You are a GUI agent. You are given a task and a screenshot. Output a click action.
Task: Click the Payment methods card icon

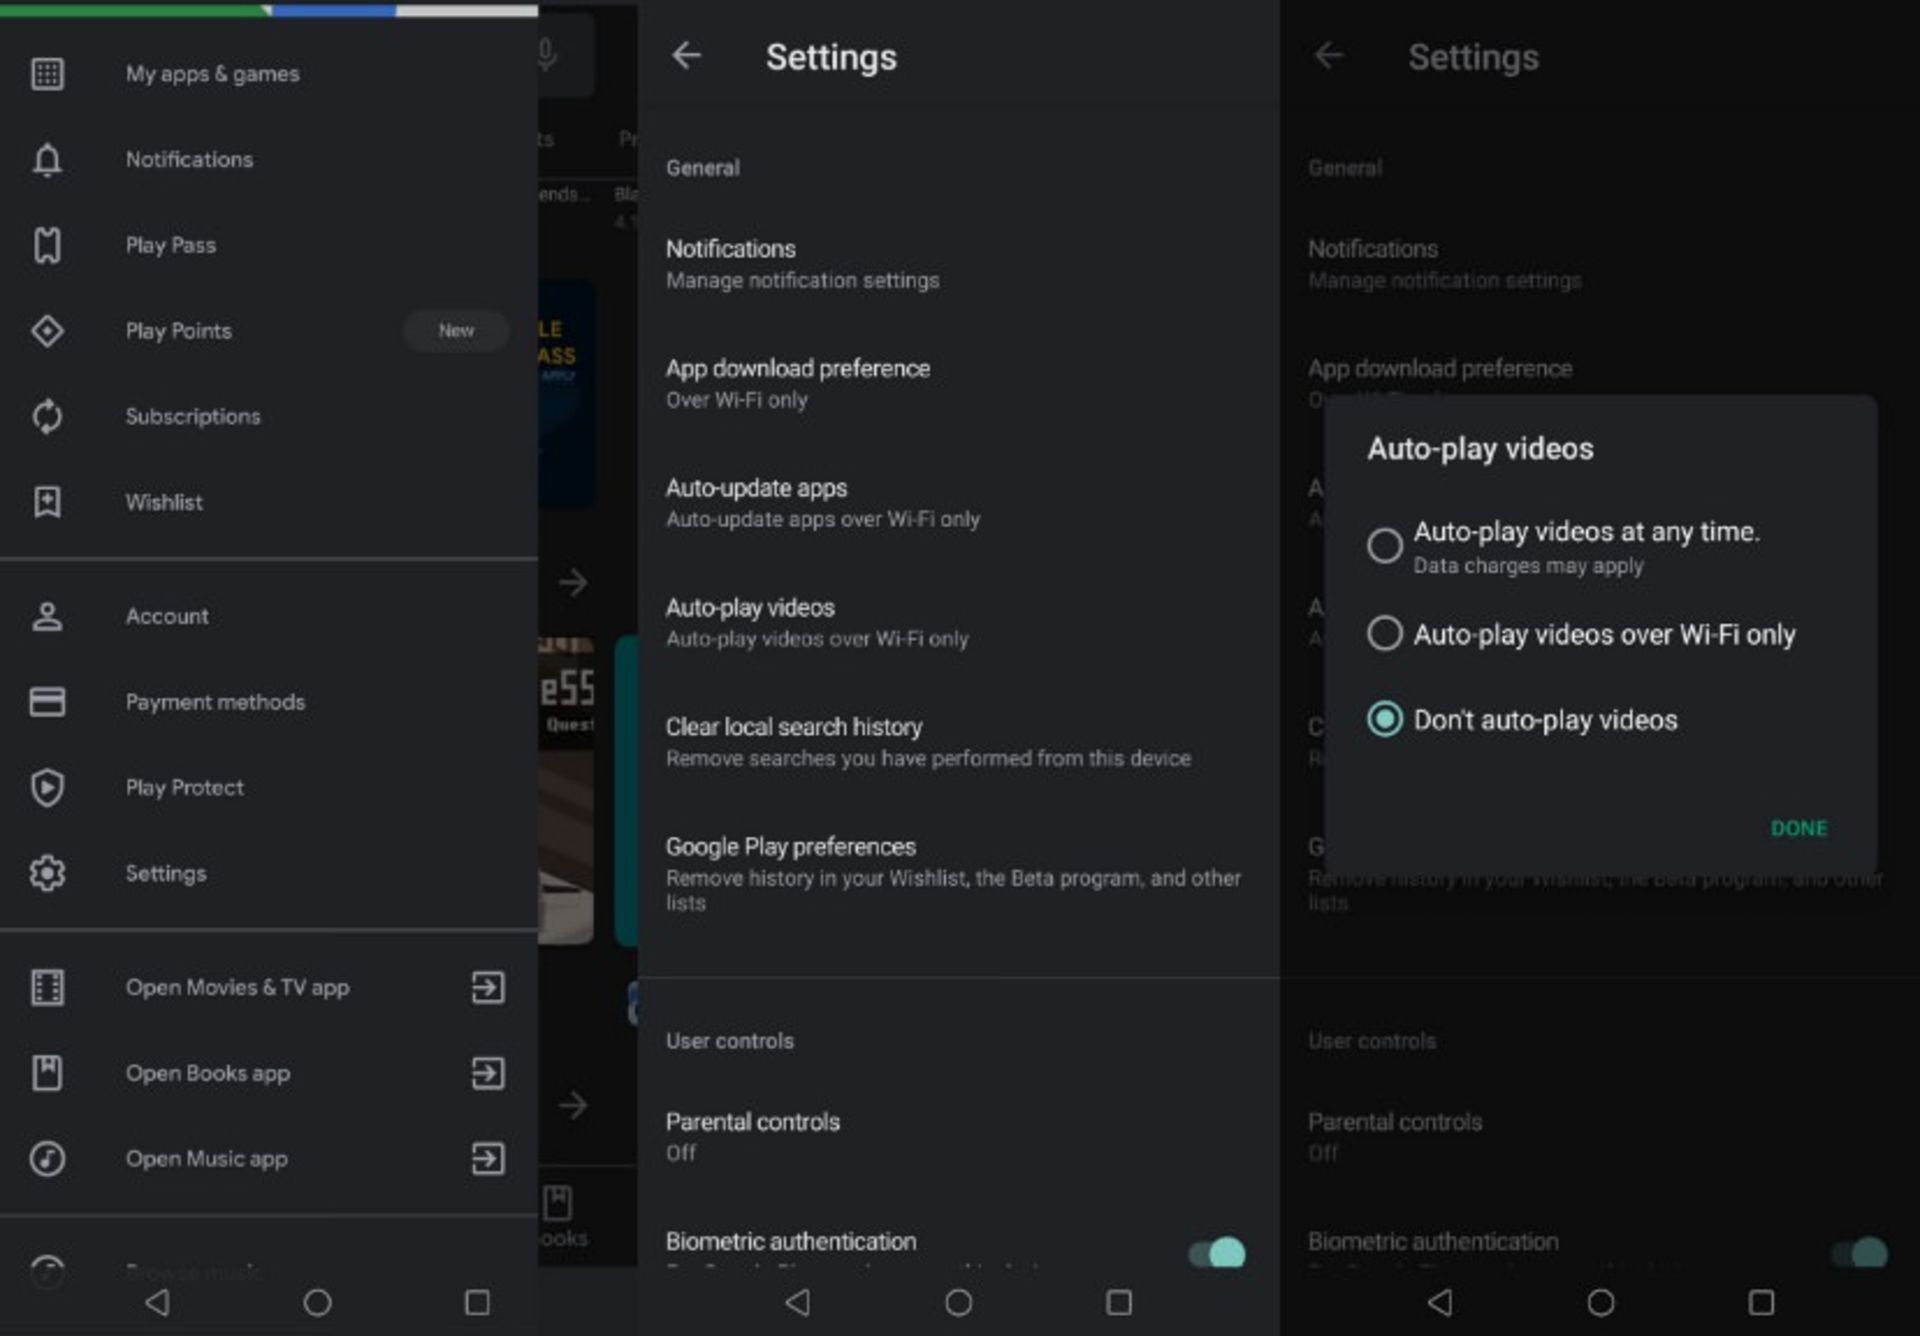pyautogui.click(x=47, y=702)
